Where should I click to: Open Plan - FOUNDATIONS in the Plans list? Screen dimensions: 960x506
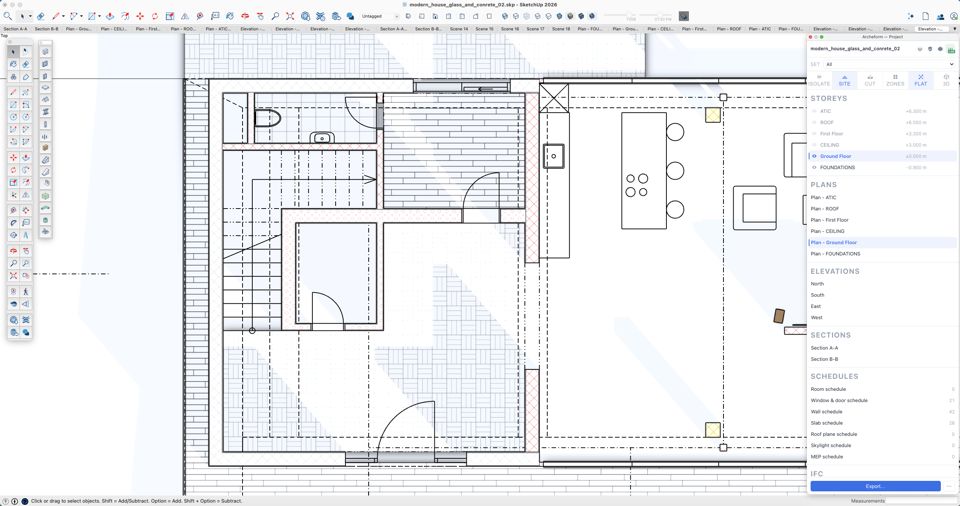click(x=836, y=254)
